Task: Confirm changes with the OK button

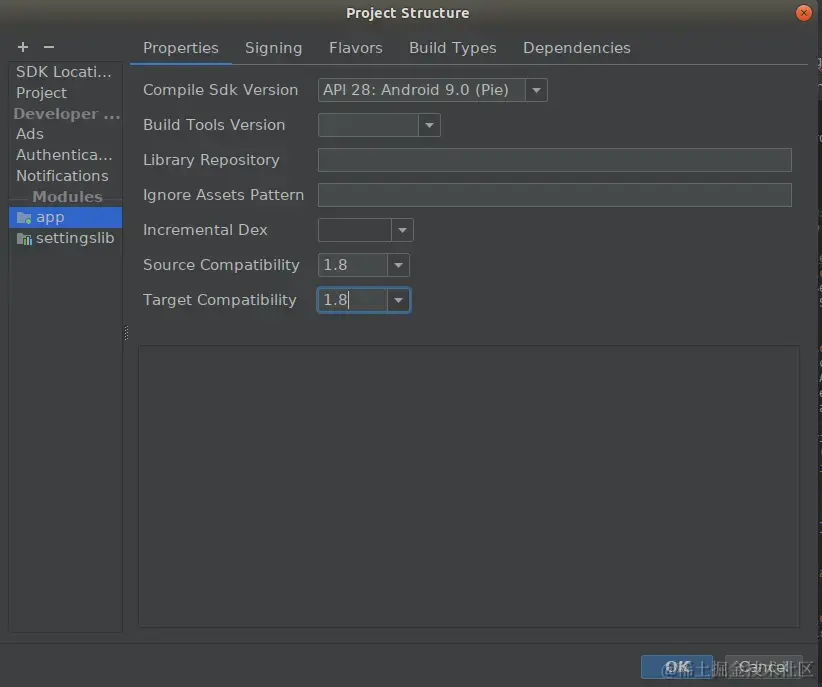Action: (677, 667)
